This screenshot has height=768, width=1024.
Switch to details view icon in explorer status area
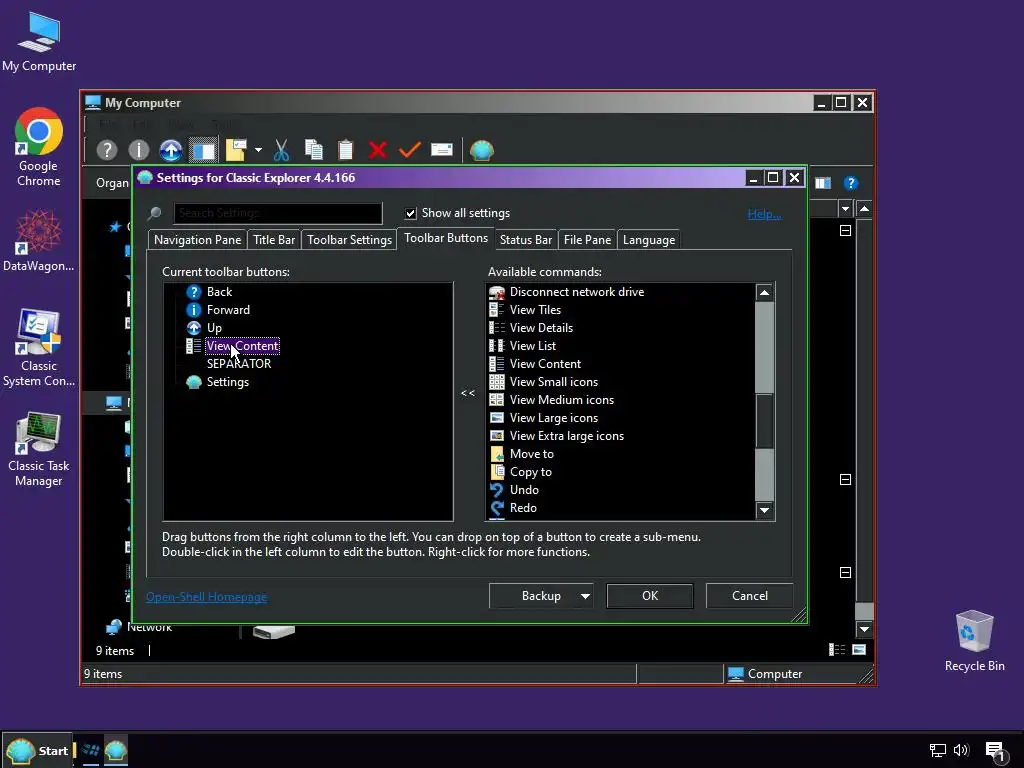837,649
